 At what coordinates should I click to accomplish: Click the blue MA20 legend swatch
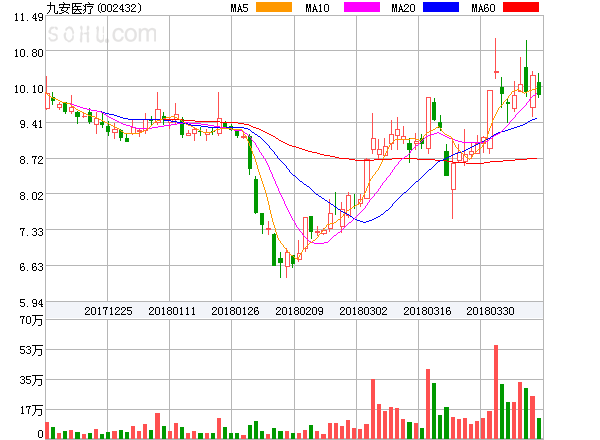tap(441, 7)
